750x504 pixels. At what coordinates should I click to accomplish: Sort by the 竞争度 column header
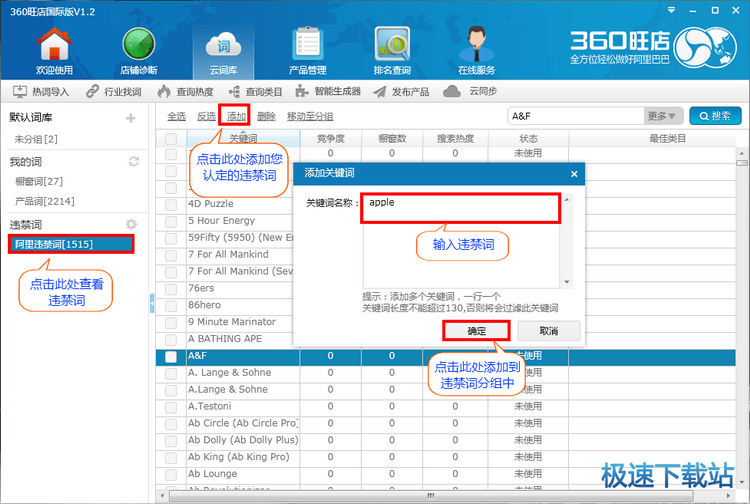pos(331,139)
